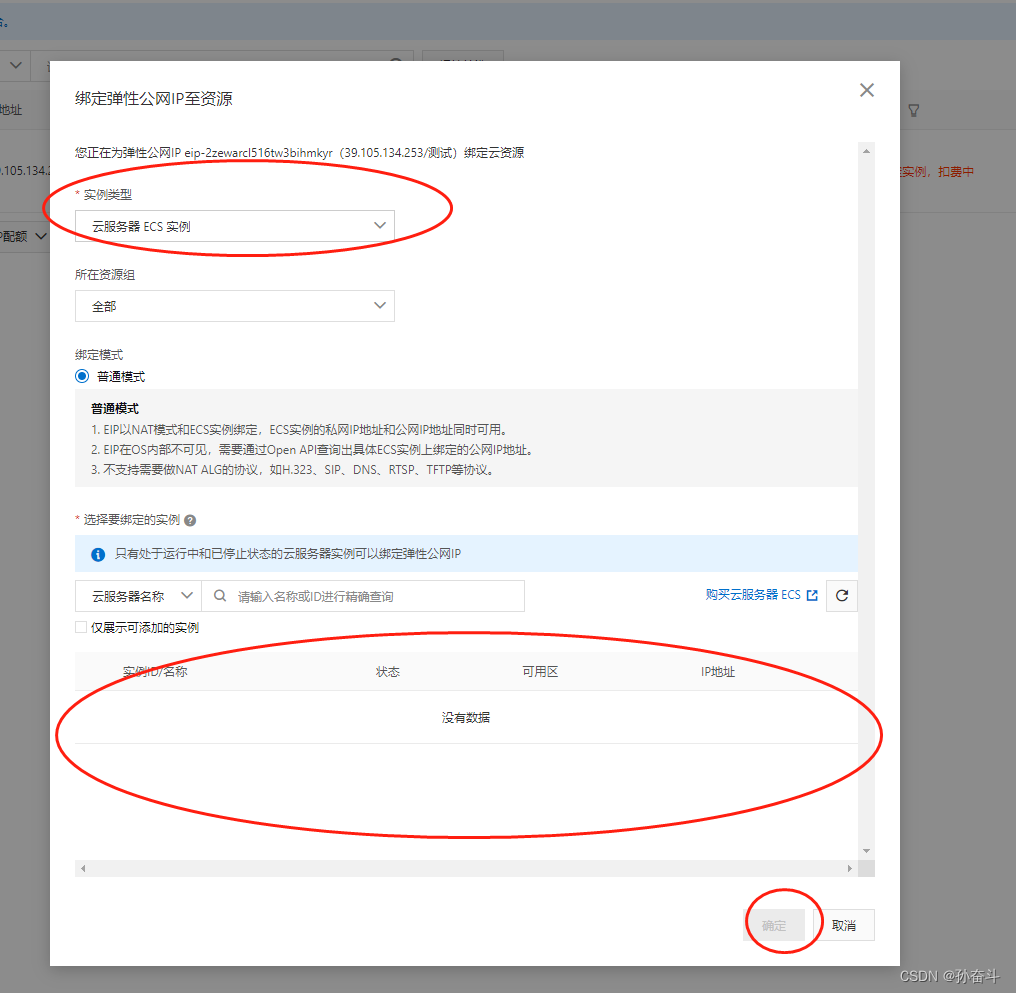Open the 购买云服务器 ECS link
1016x993 pixels.
[753, 595]
